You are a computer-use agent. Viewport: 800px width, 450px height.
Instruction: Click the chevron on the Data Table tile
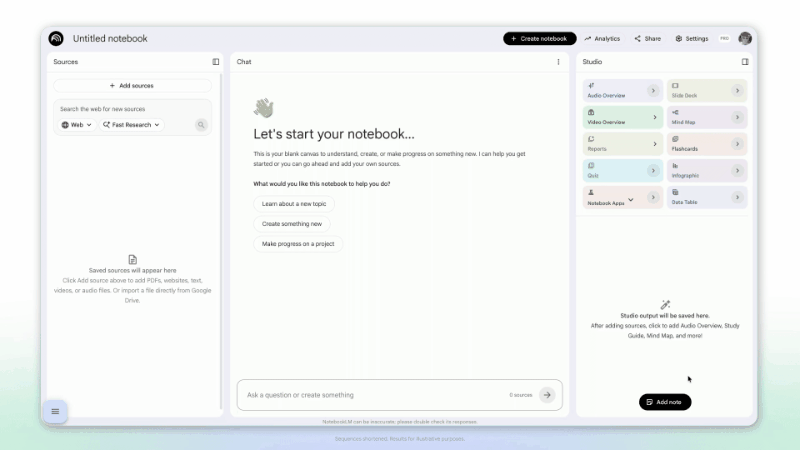(737, 197)
